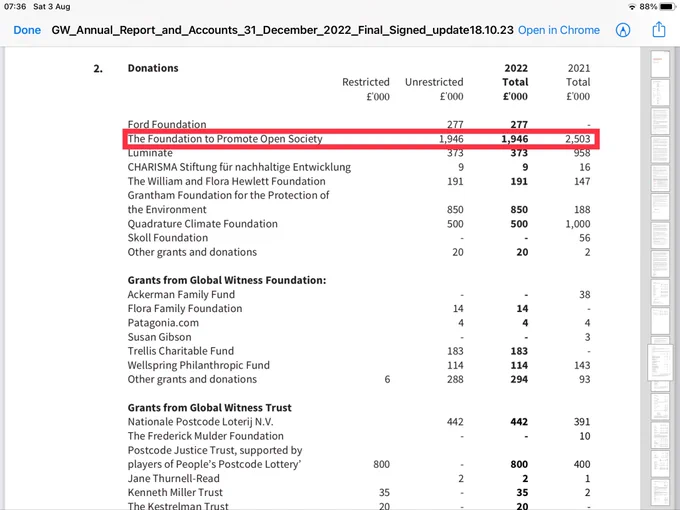Image resolution: width=680 pixels, height=510 pixels.
Task: Select the 'Unrestricted' column header
Action: click(x=434, y=82)
